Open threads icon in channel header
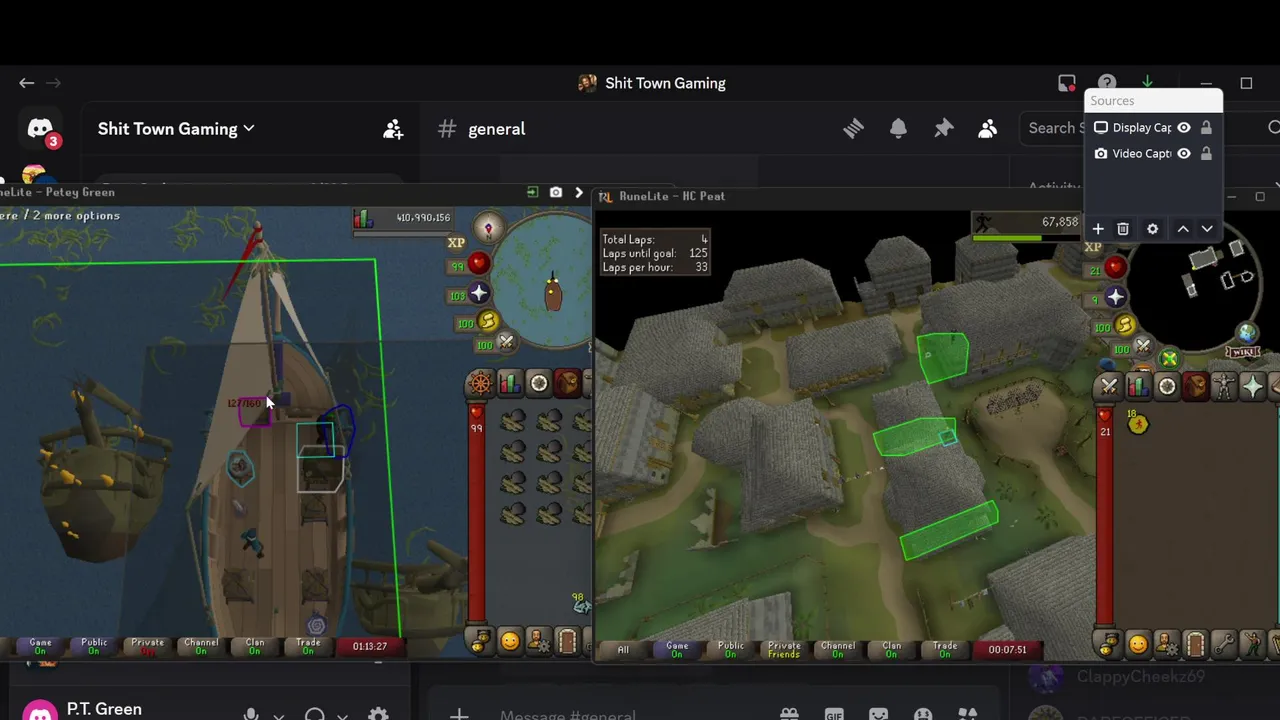1280x720 pixels. click(x=853, y=128)
